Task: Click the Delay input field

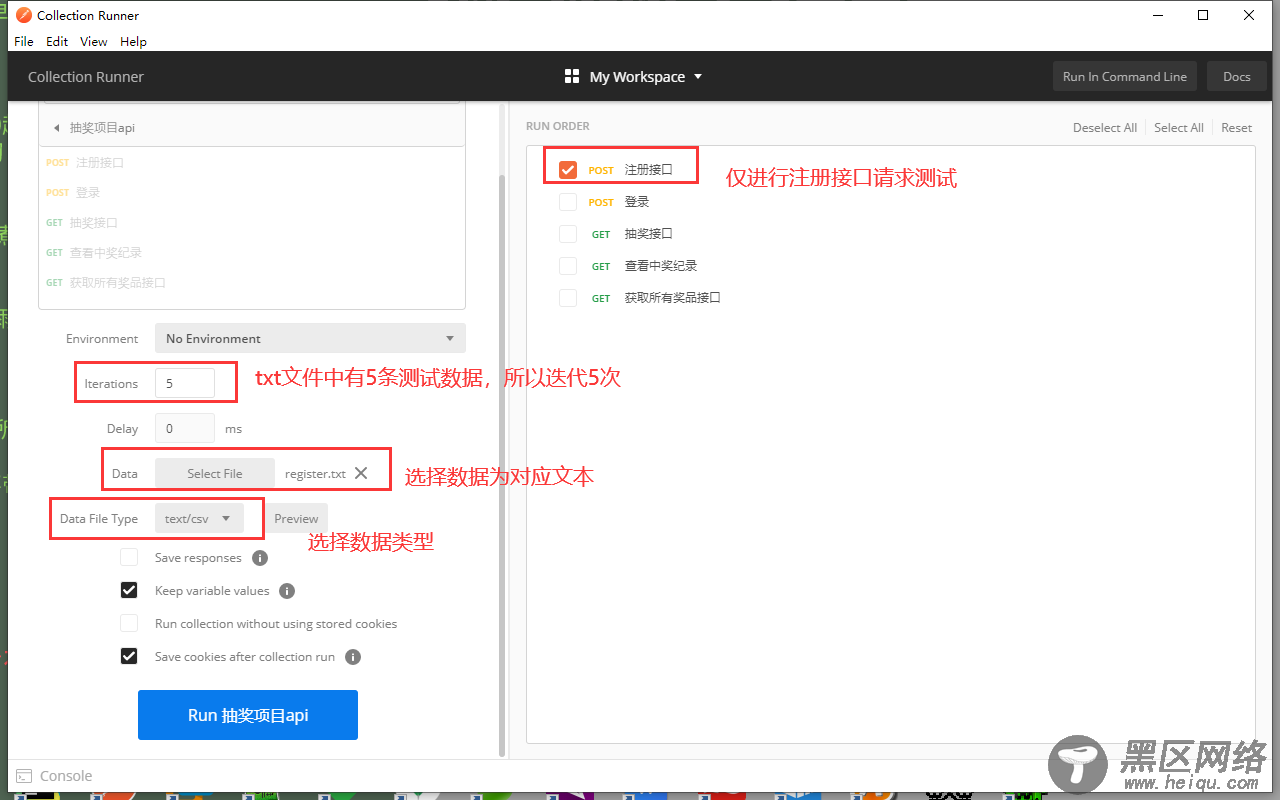Action: tap(185, 428)
